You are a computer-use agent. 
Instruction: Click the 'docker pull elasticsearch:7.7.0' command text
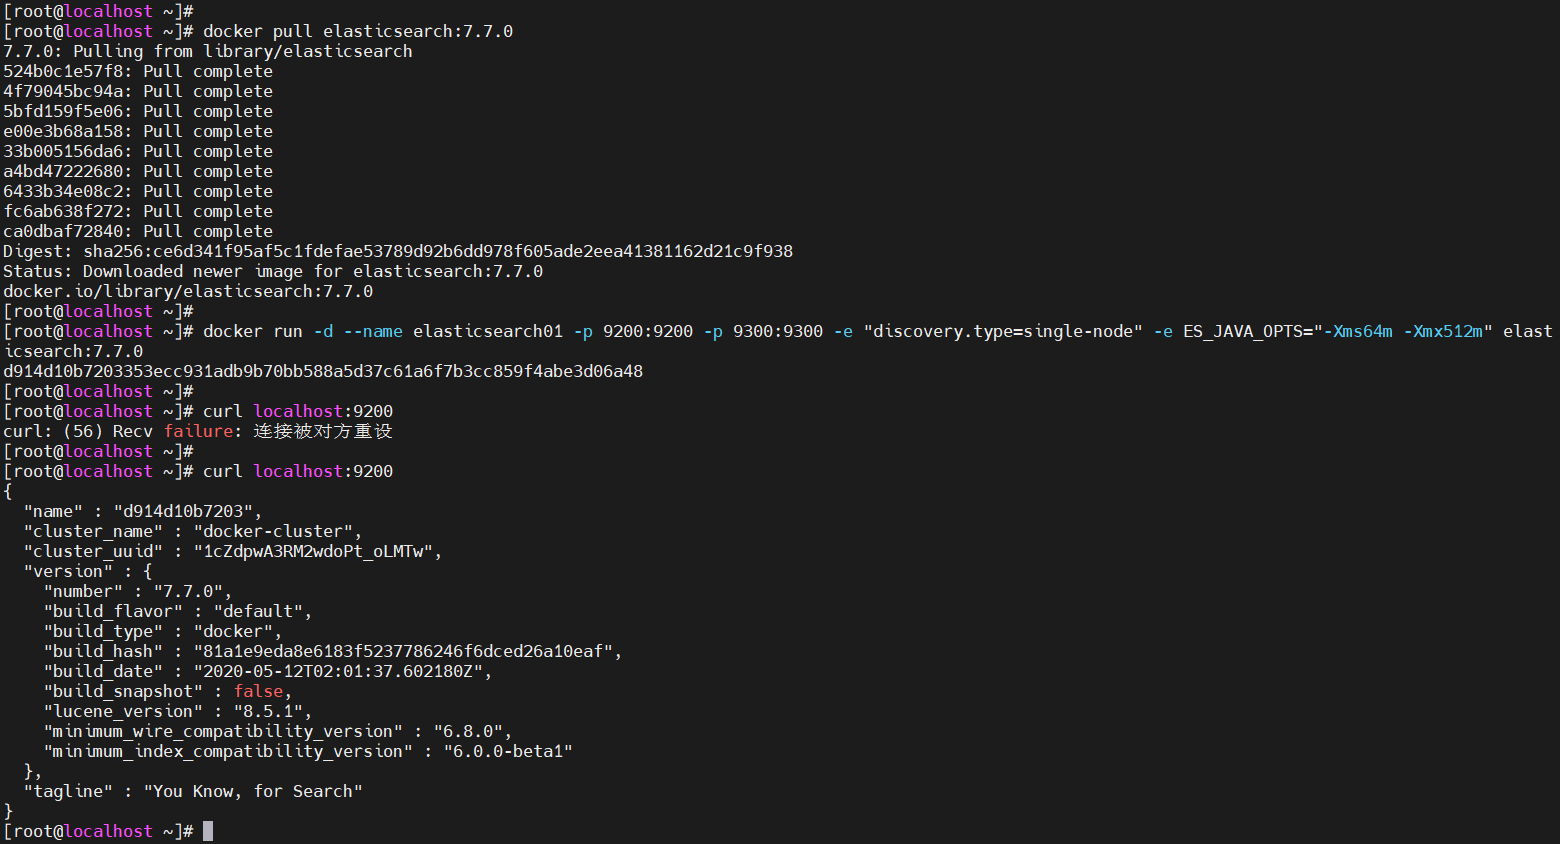click(358, 31)
